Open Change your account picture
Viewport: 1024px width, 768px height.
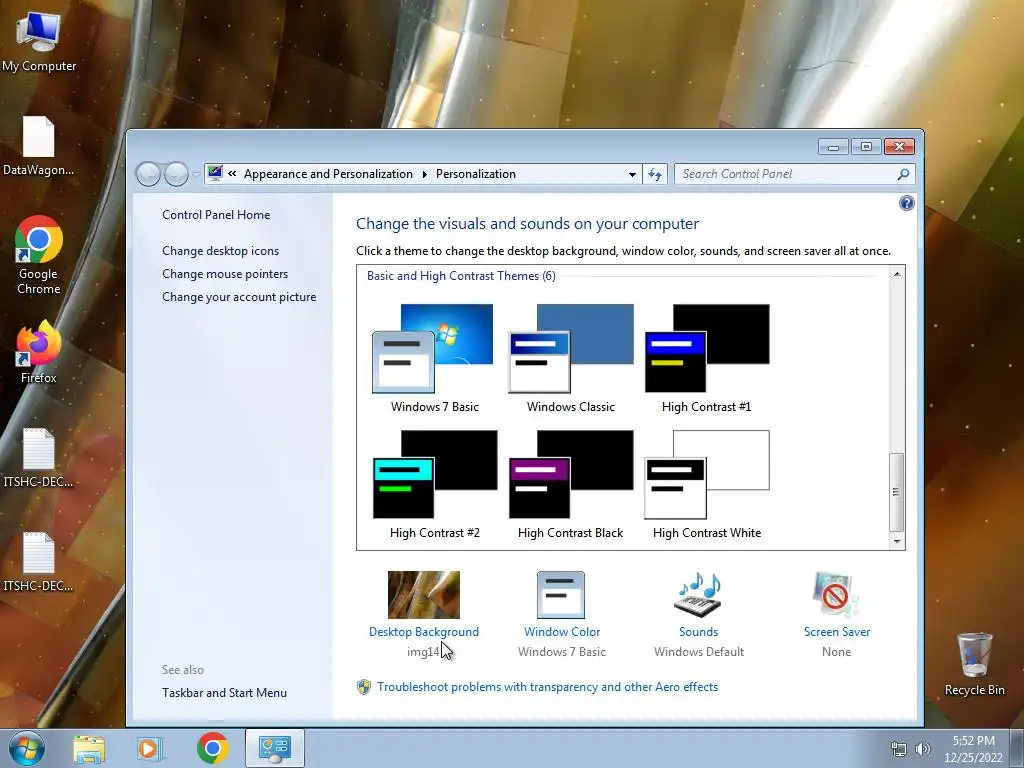(239, 296)
